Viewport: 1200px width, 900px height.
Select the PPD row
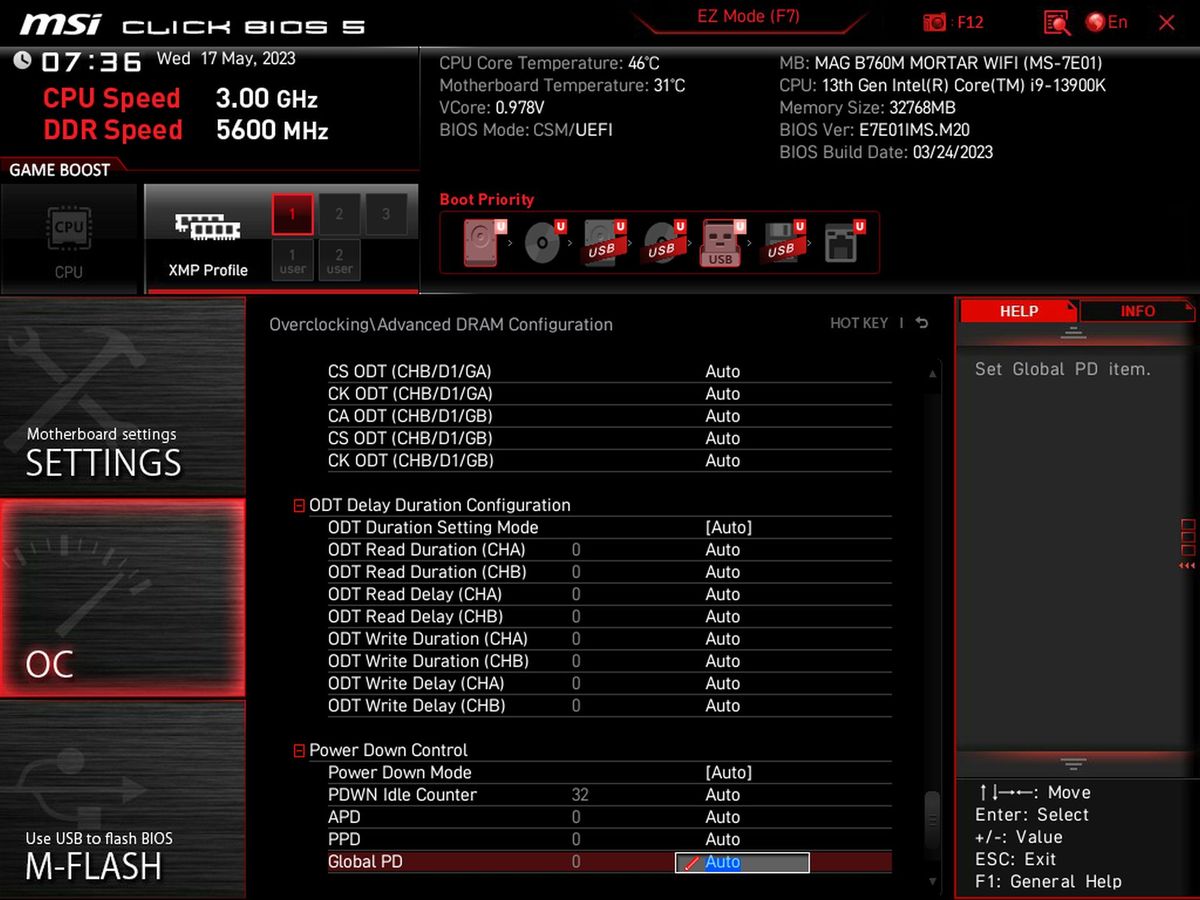tap(609, 839)
